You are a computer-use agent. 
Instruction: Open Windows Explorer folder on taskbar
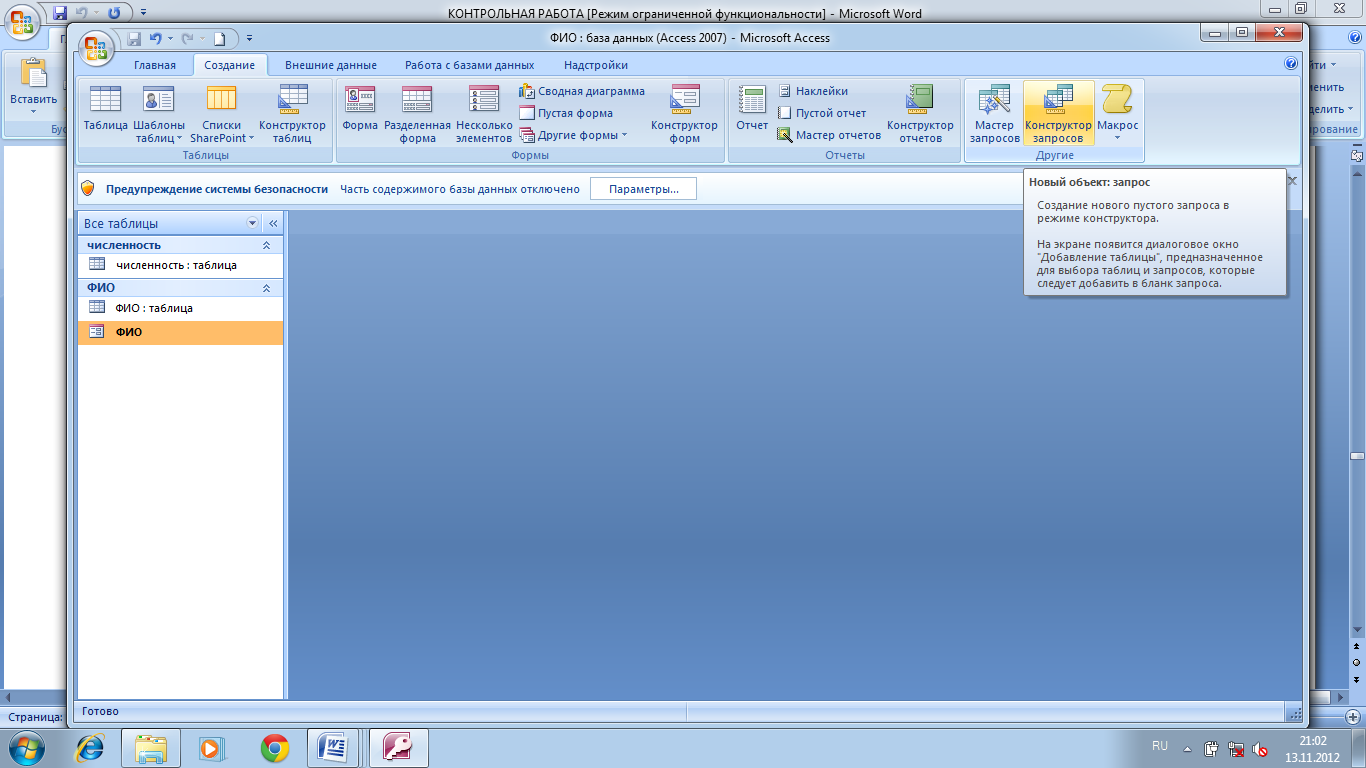coord(151,747)
